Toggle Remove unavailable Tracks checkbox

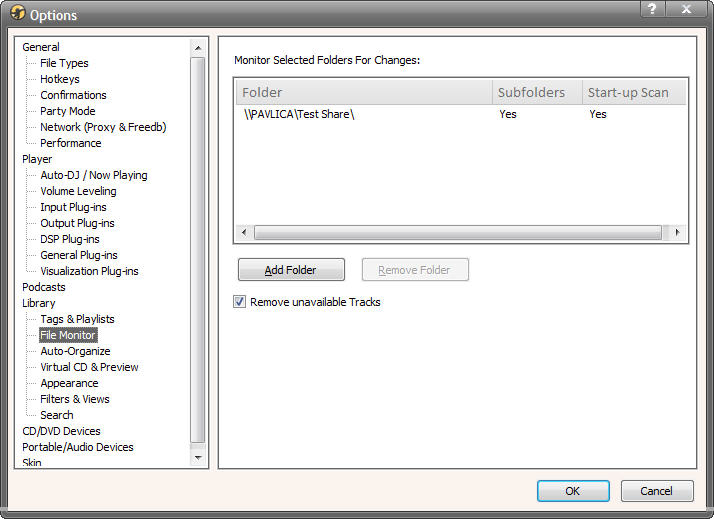(x=240, y=302)
